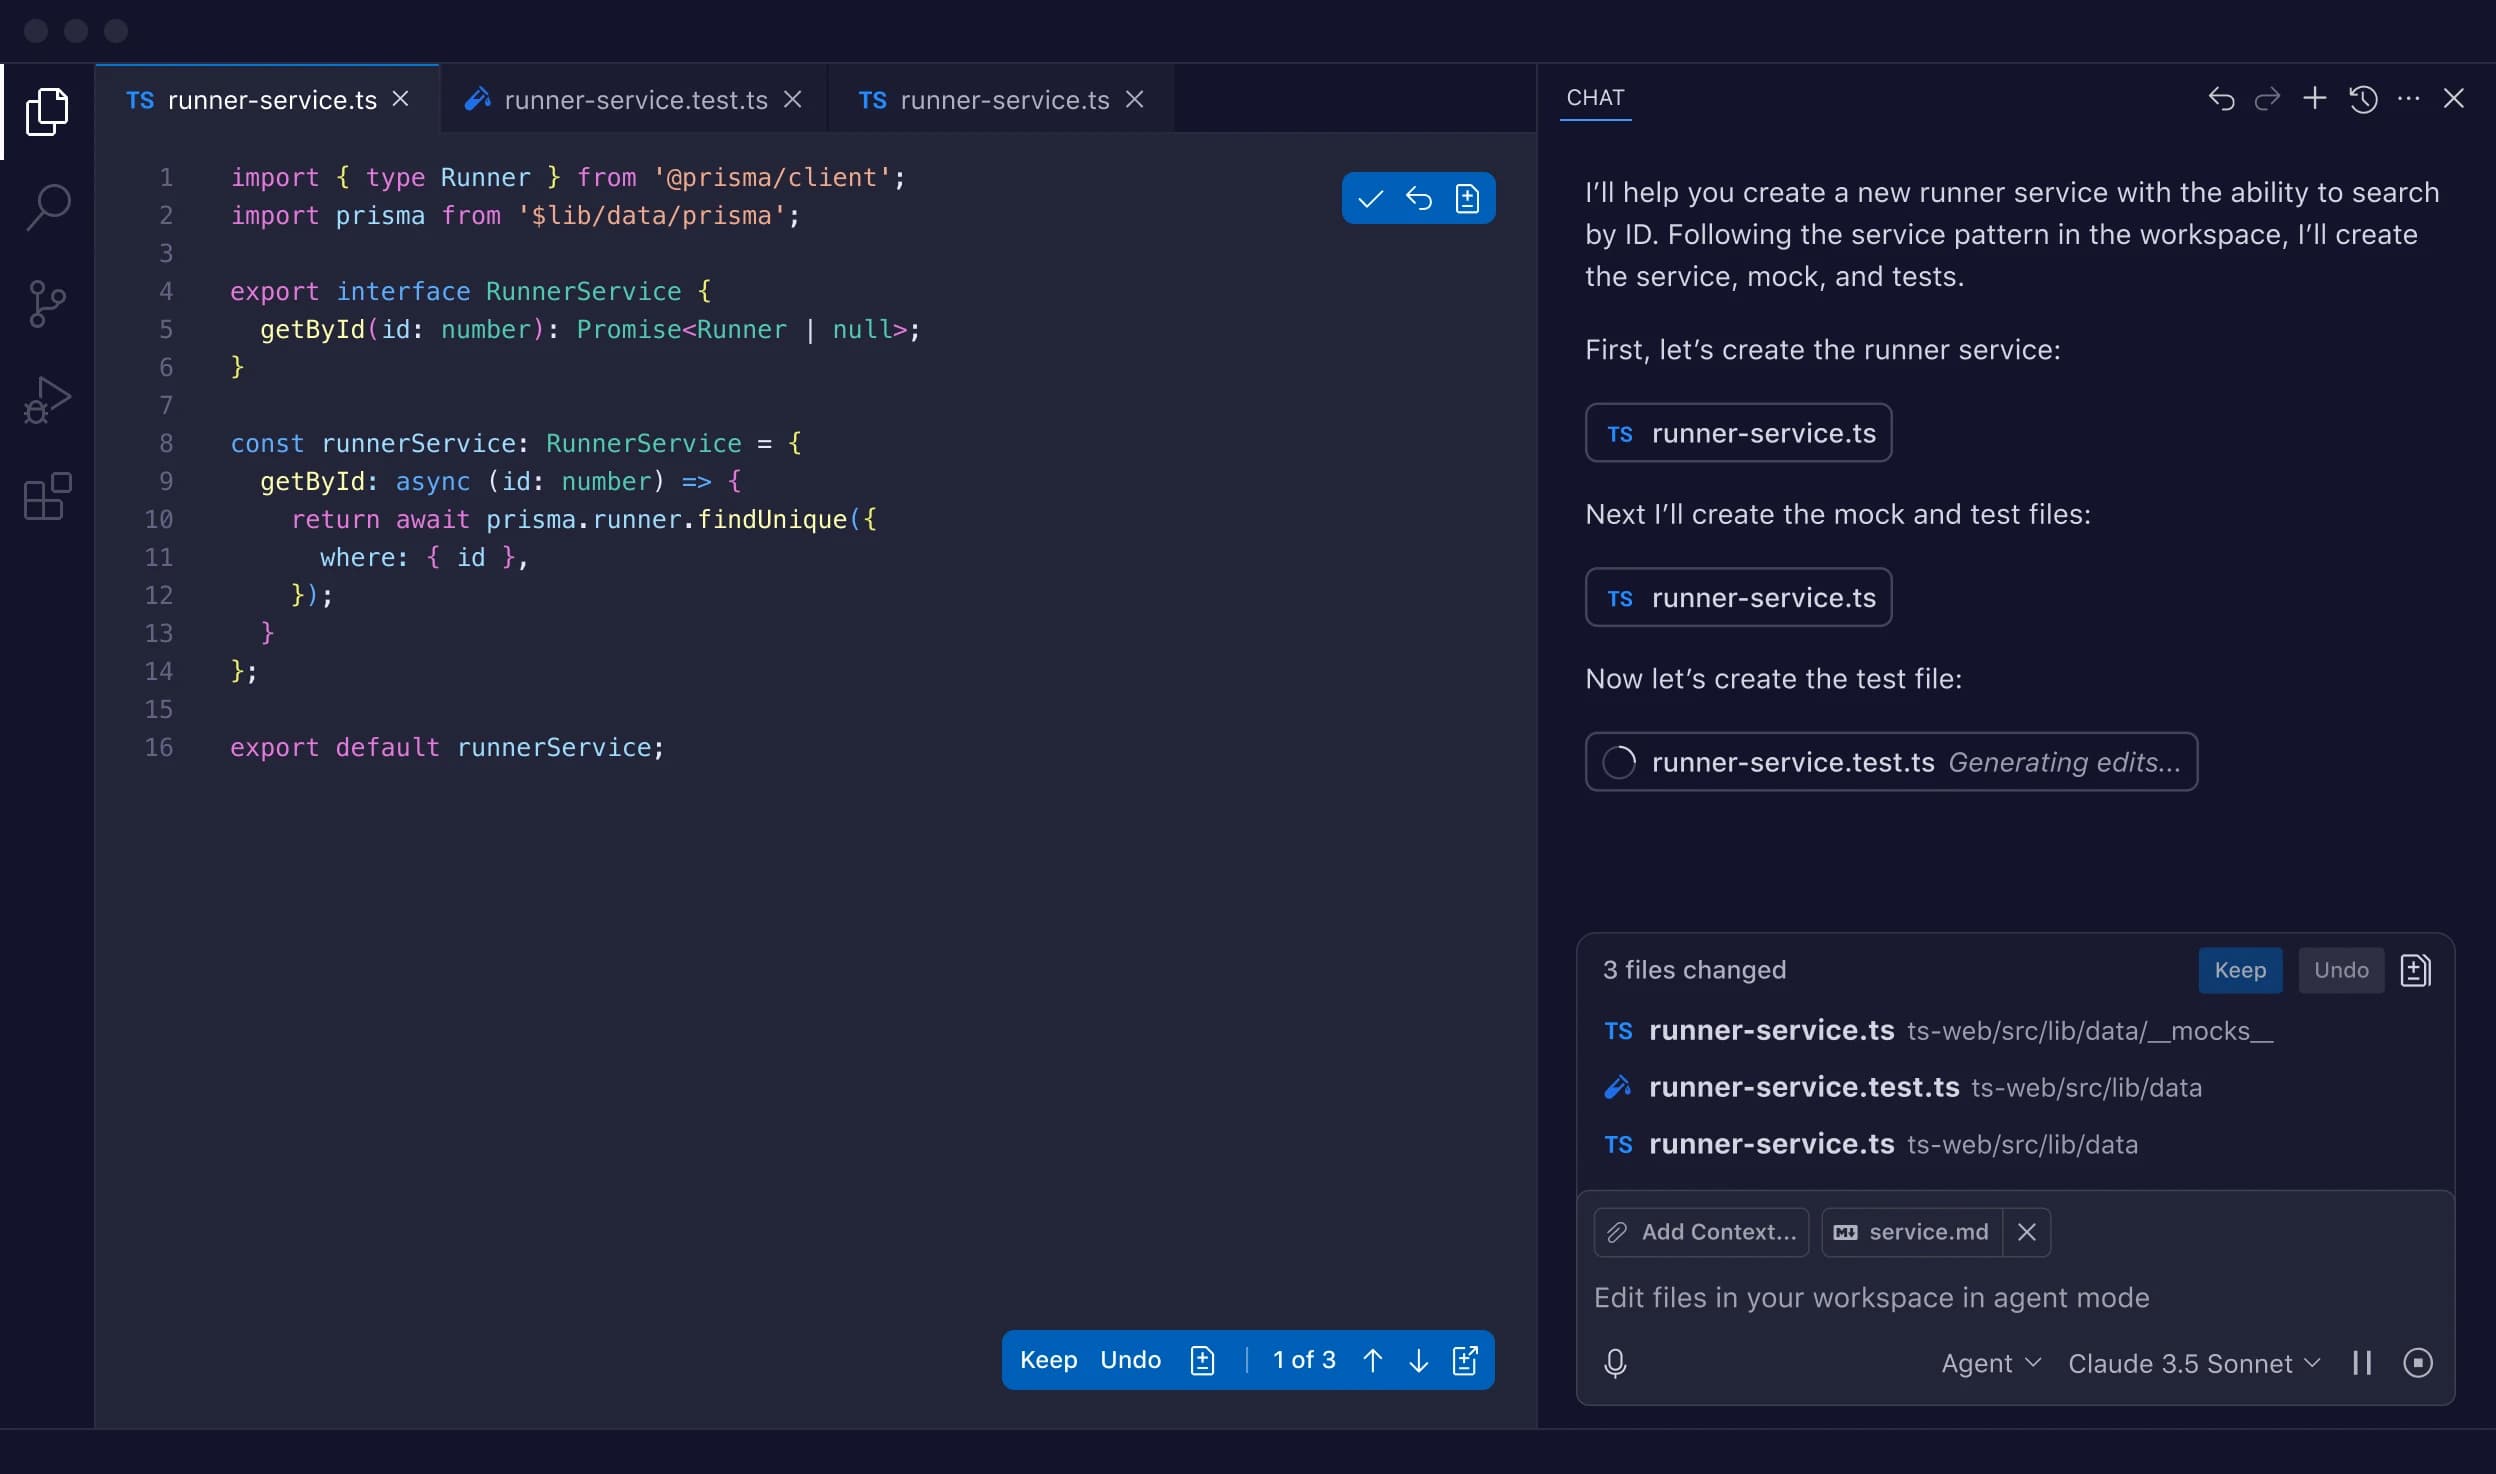
Task: Click Add Context in the chat input
Action: click(1700, 1232)
